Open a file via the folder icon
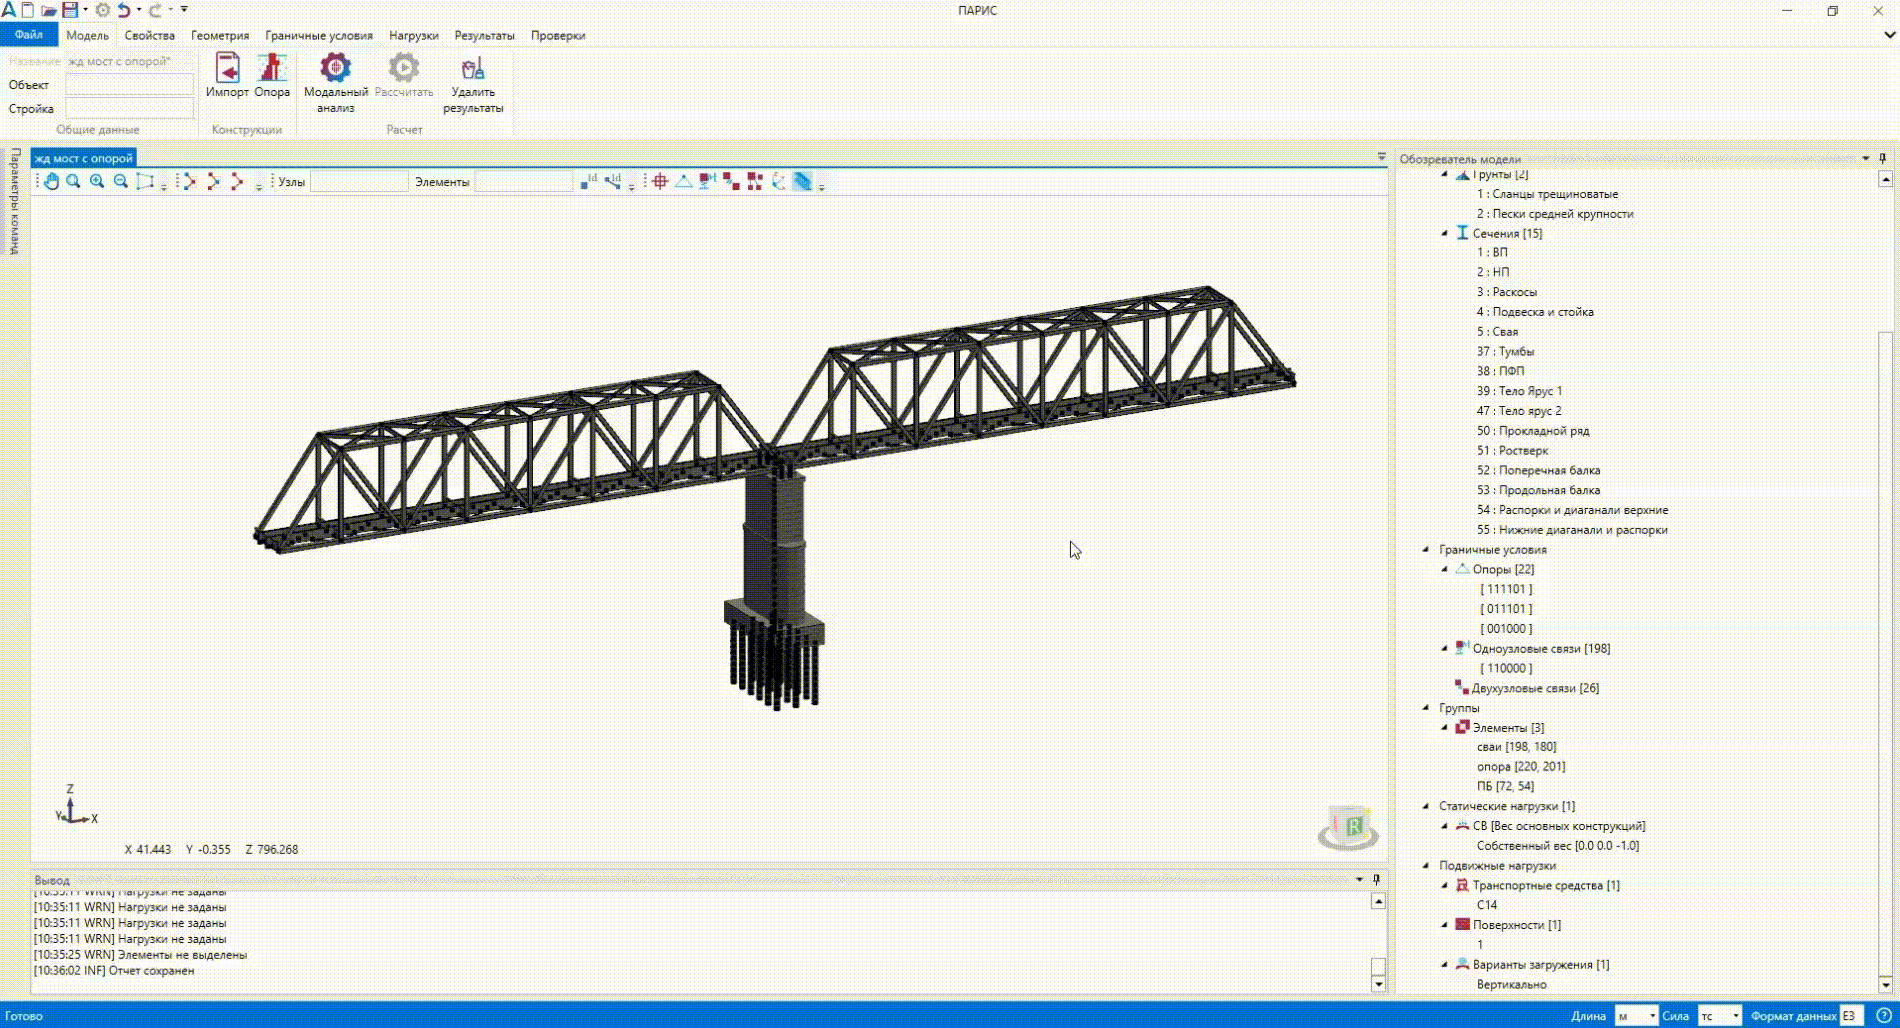 [x=48, y=10]
